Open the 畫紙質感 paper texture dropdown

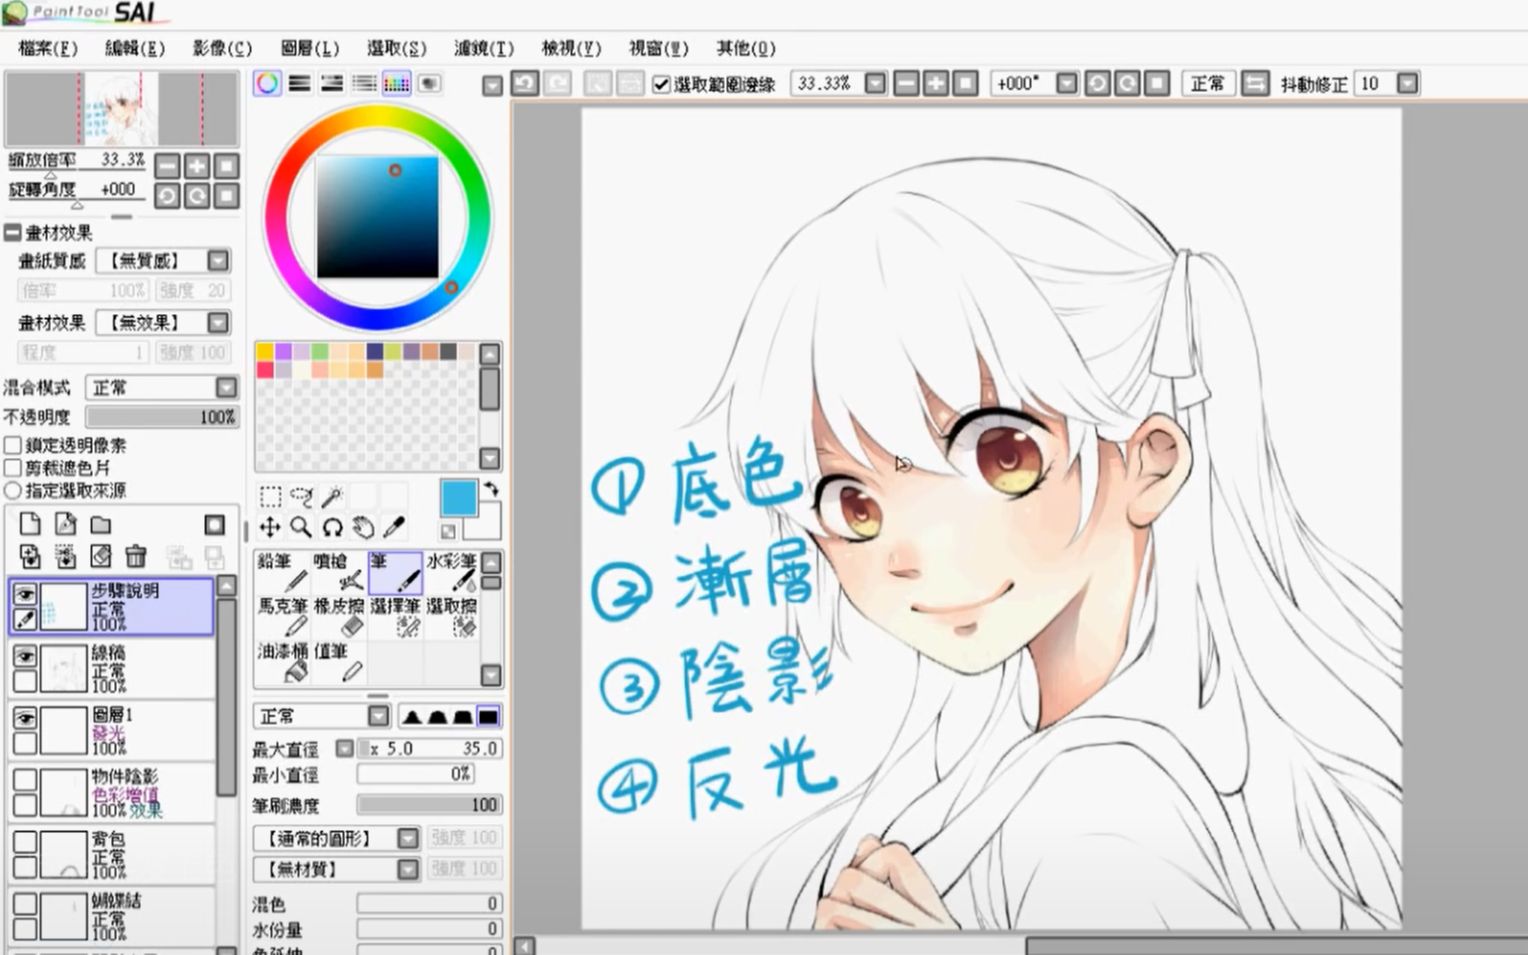click(x=218, y=261)
